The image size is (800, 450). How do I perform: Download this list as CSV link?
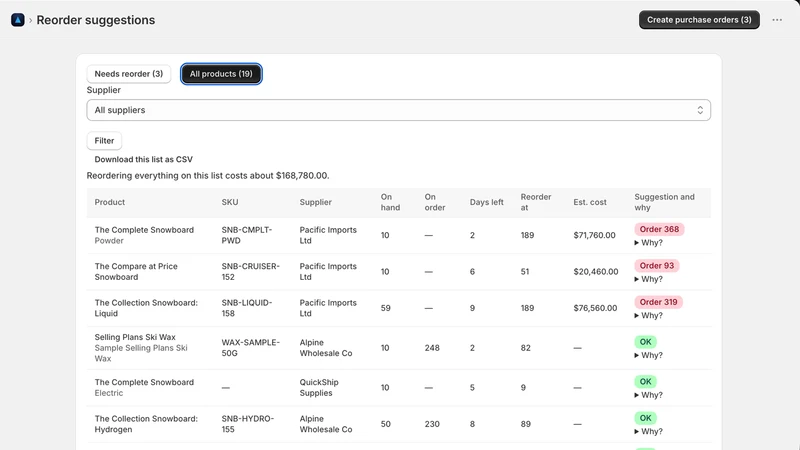[x=143, y=159]
